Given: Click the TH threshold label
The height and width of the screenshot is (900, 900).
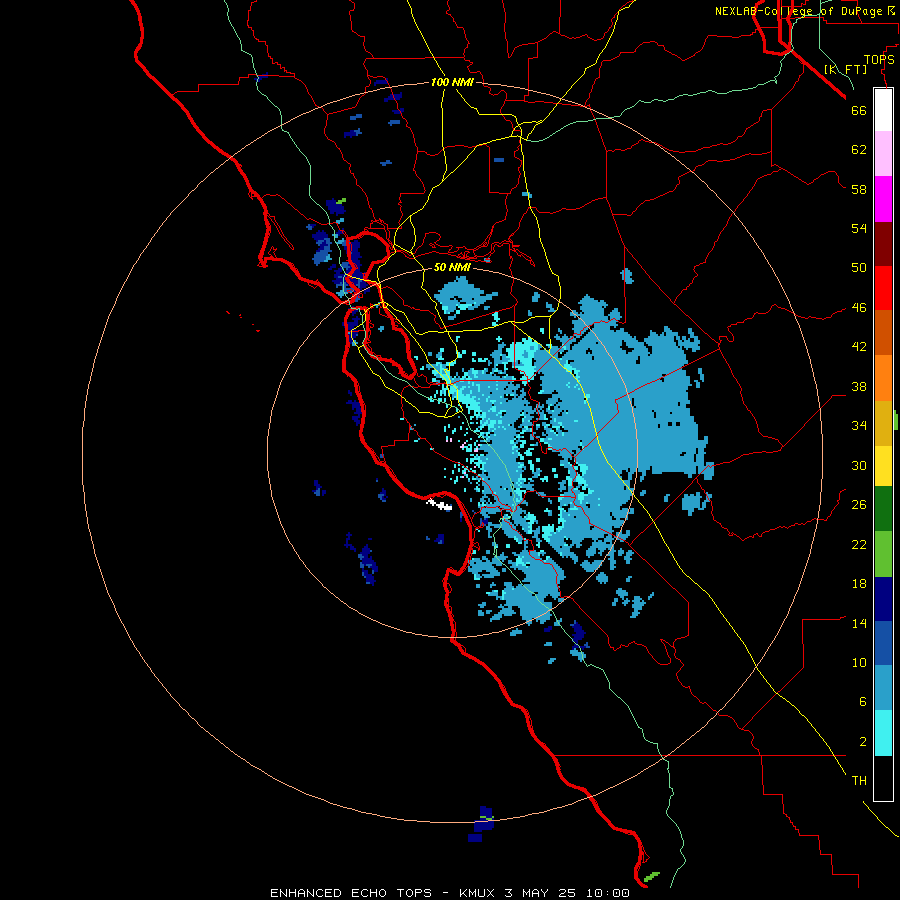Looking at the screenshot, I should [x=859, y=781].
